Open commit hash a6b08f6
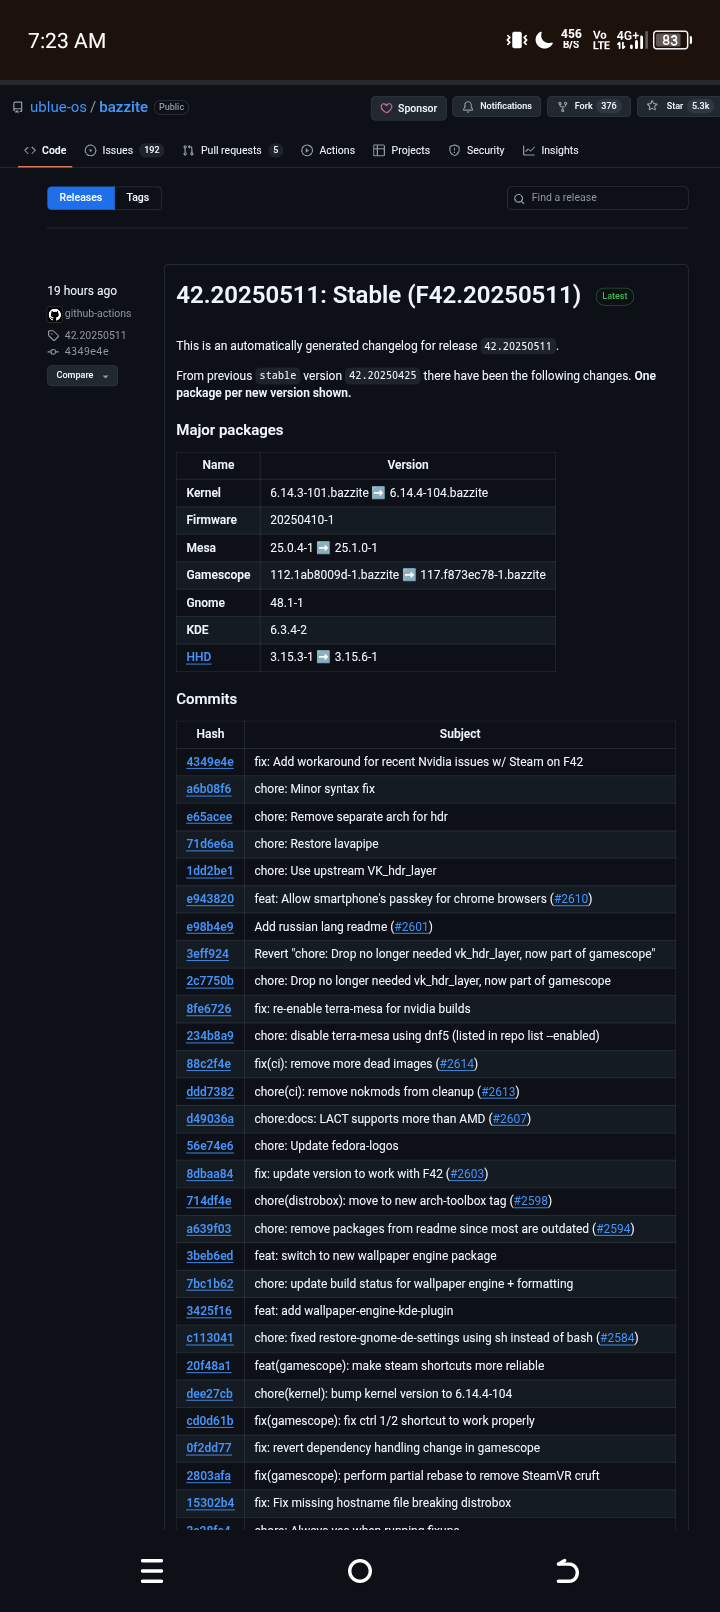This screenshot has width=720, height=1612. tap(209, 789)
